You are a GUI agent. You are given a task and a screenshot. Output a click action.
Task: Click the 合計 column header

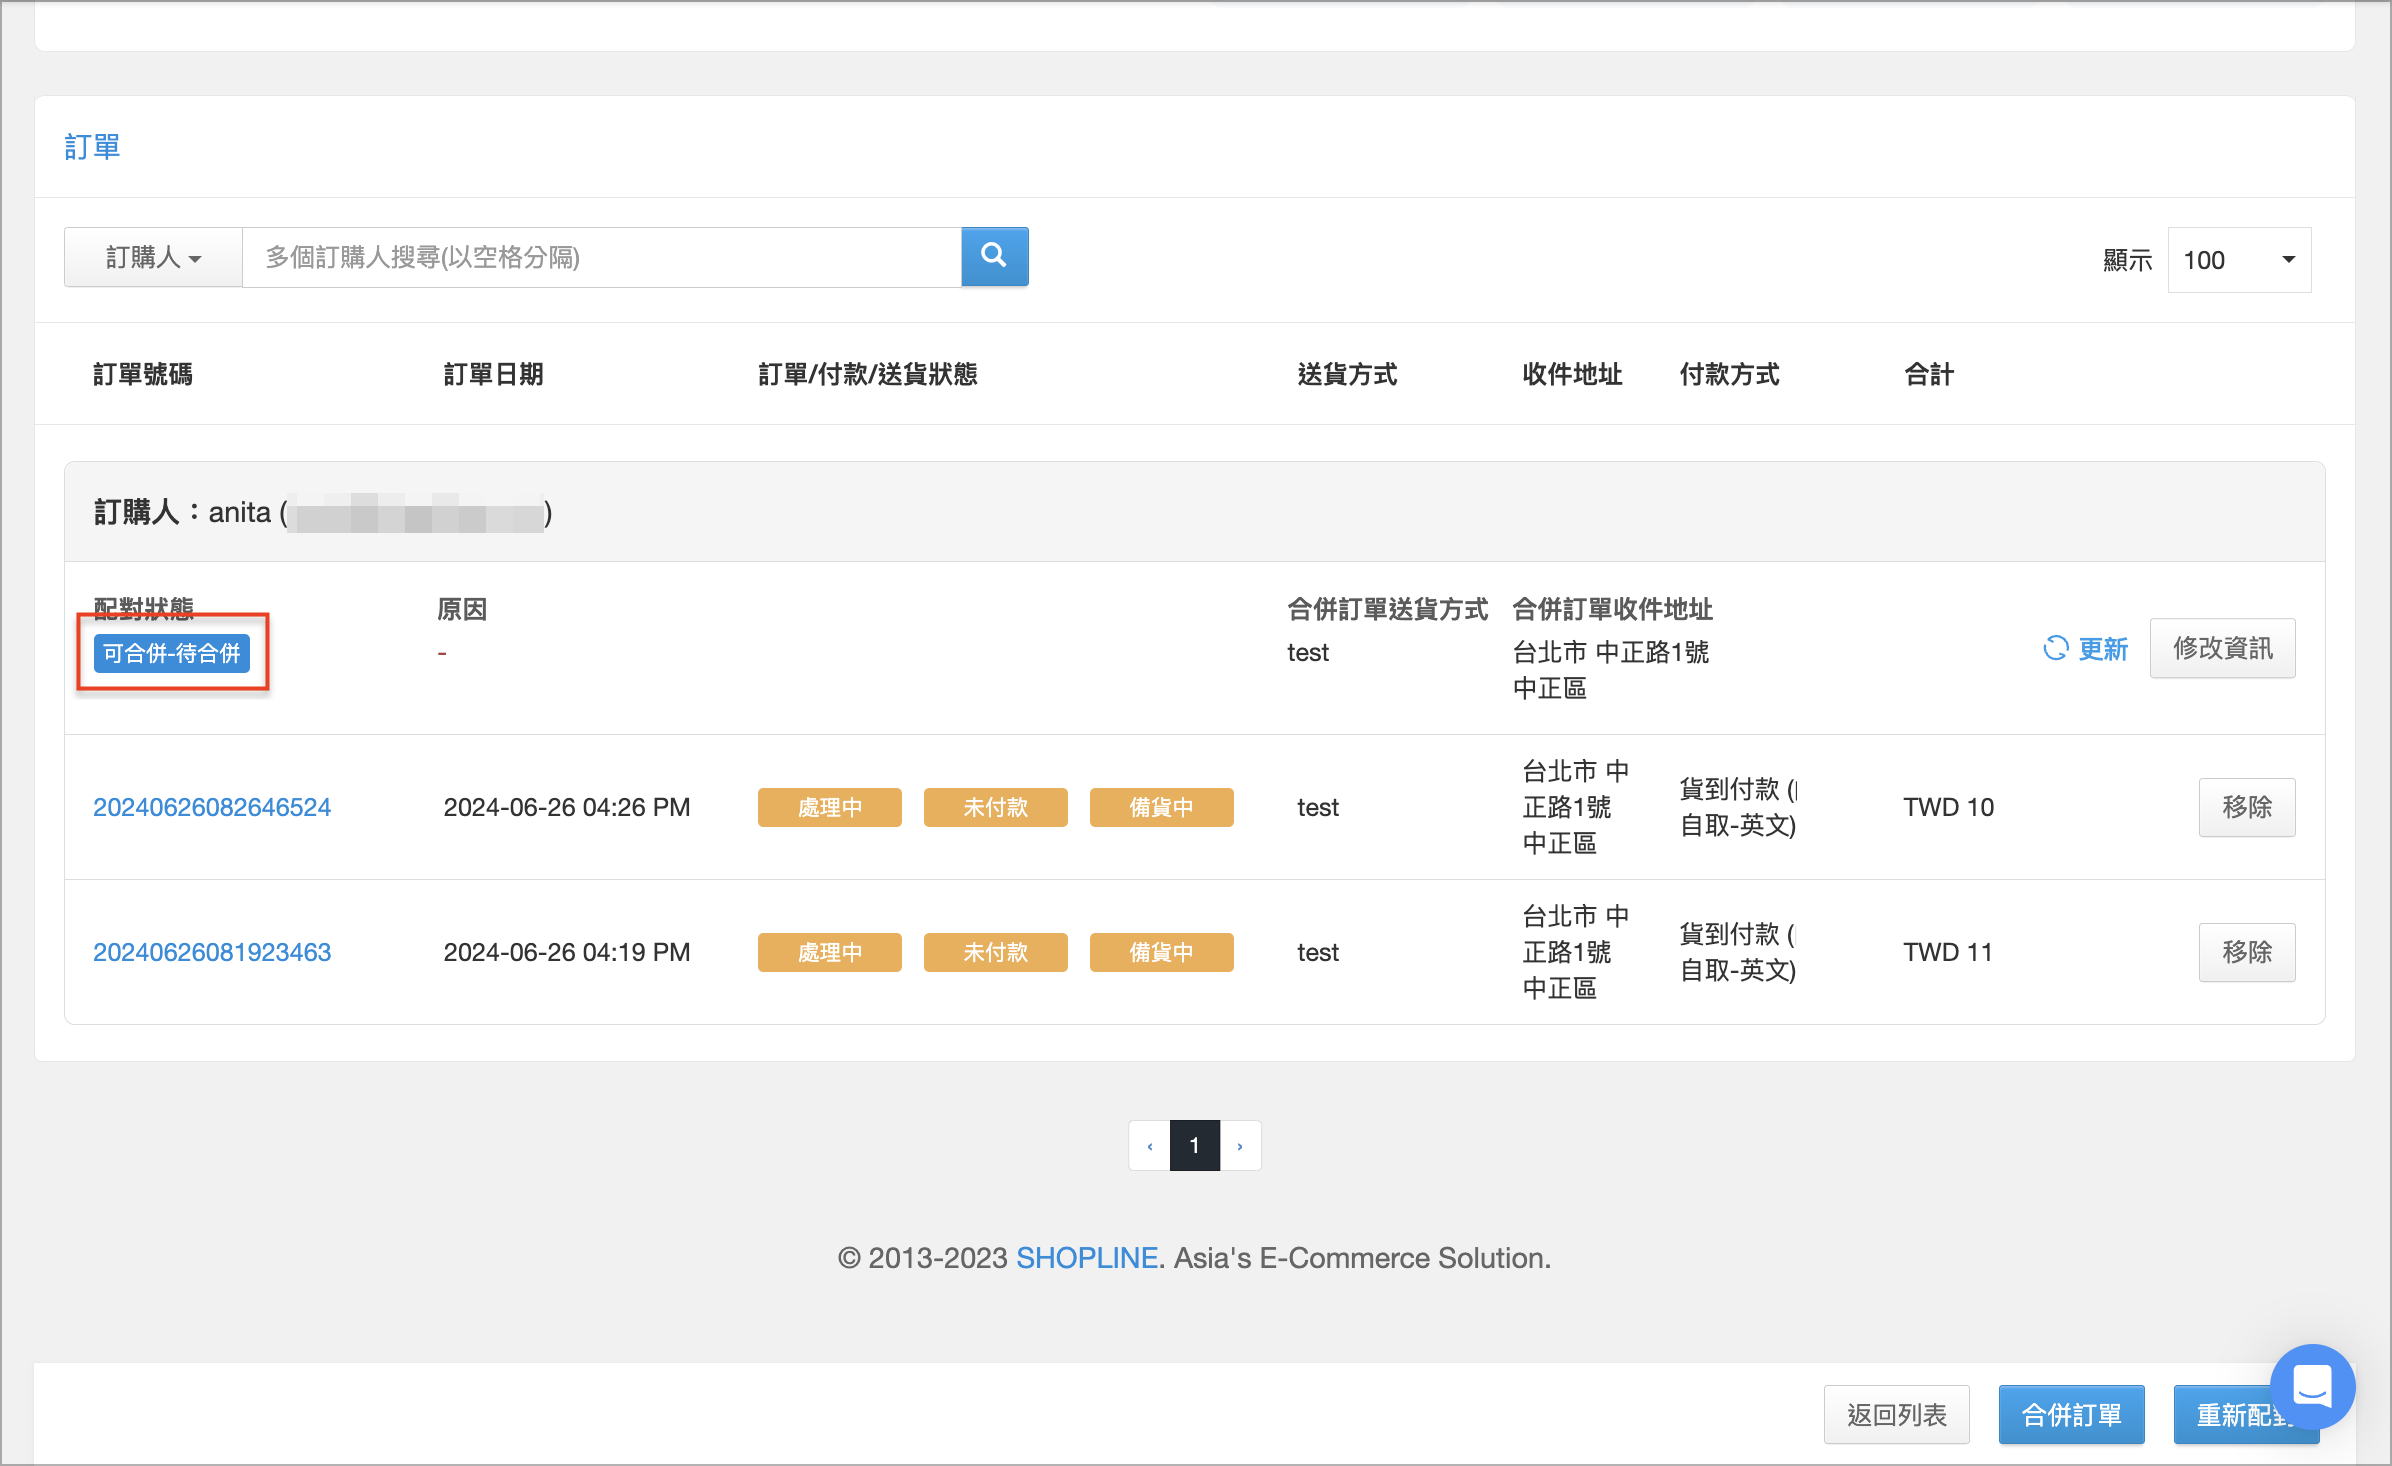coord(1929,374)
